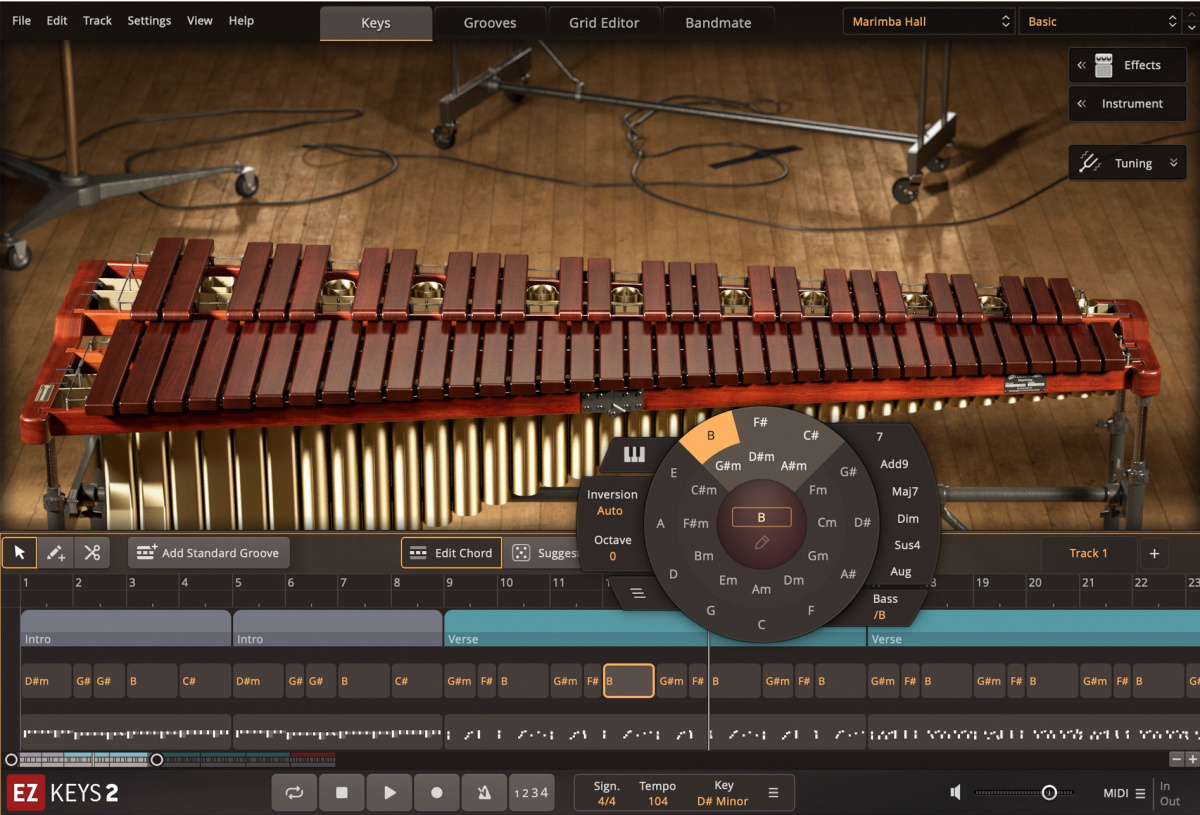Toggle the loop playback mode
The height and width of the screenshot is (815, 1200).
[294, 792]
